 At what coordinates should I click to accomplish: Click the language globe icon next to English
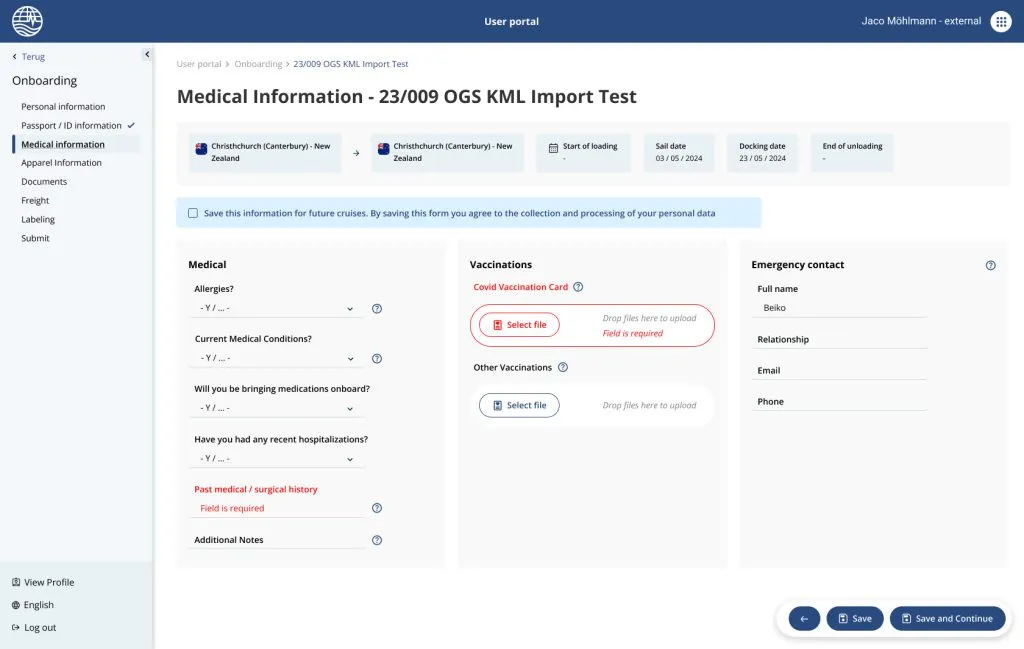pyautogui.click(x=16, y=605)
